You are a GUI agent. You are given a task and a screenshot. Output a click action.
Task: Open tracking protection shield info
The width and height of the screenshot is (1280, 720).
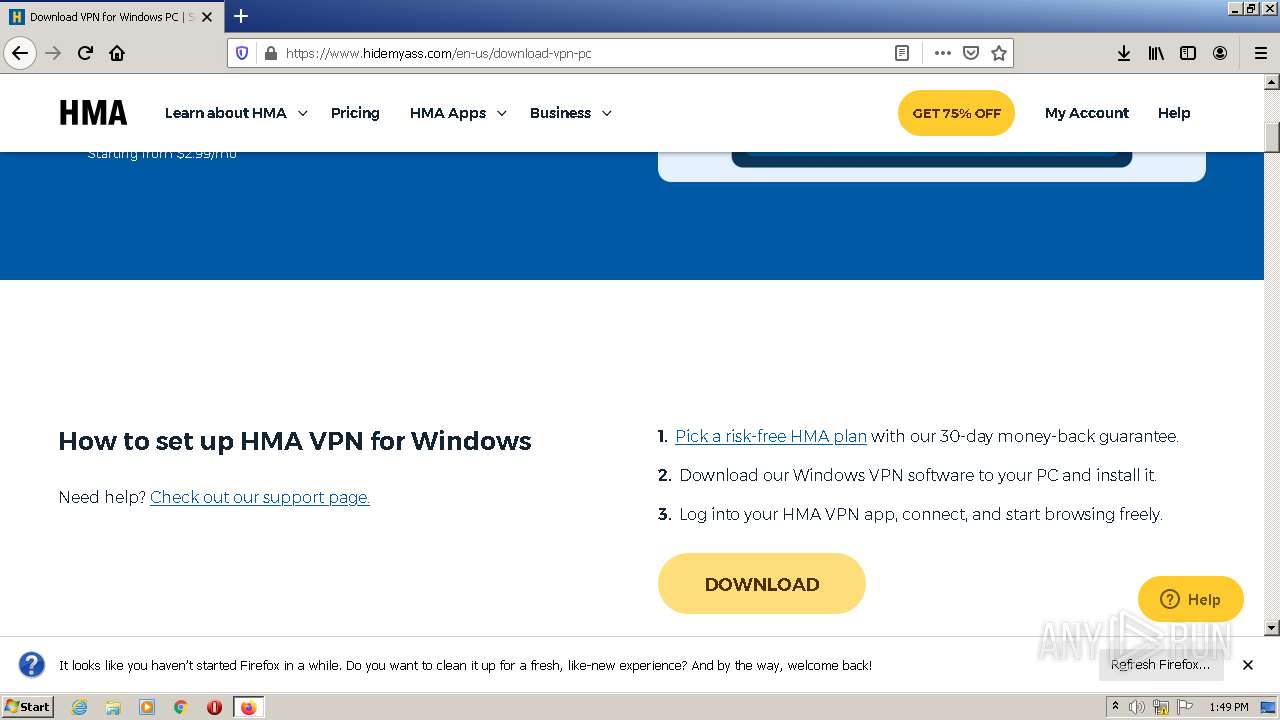[242, 53]
